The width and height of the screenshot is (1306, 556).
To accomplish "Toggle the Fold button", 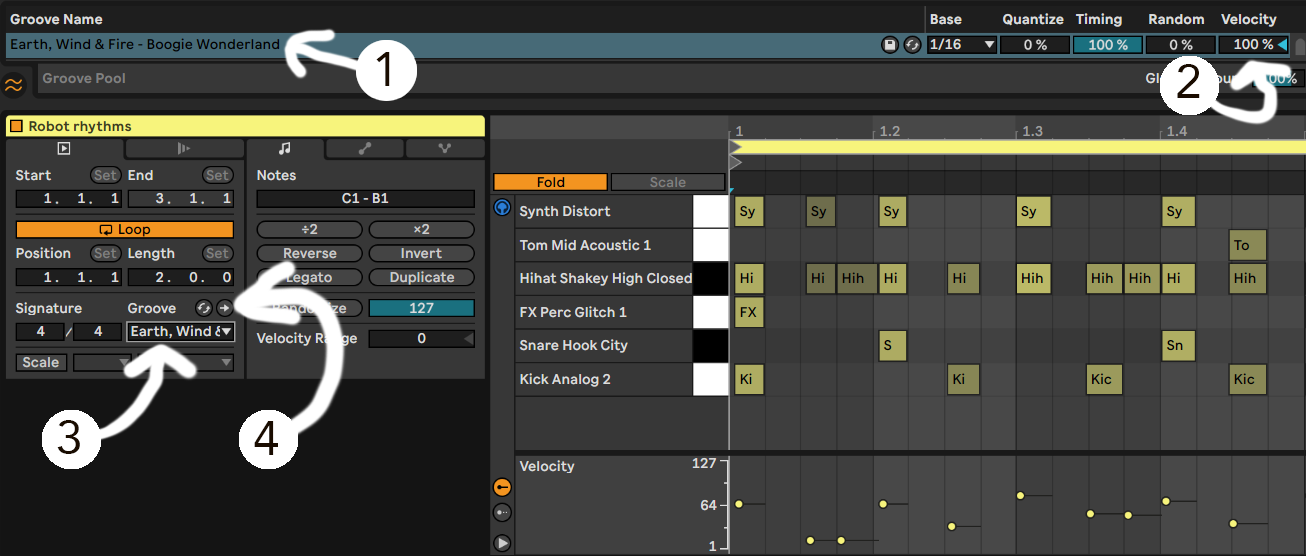I will coord(550,182).
